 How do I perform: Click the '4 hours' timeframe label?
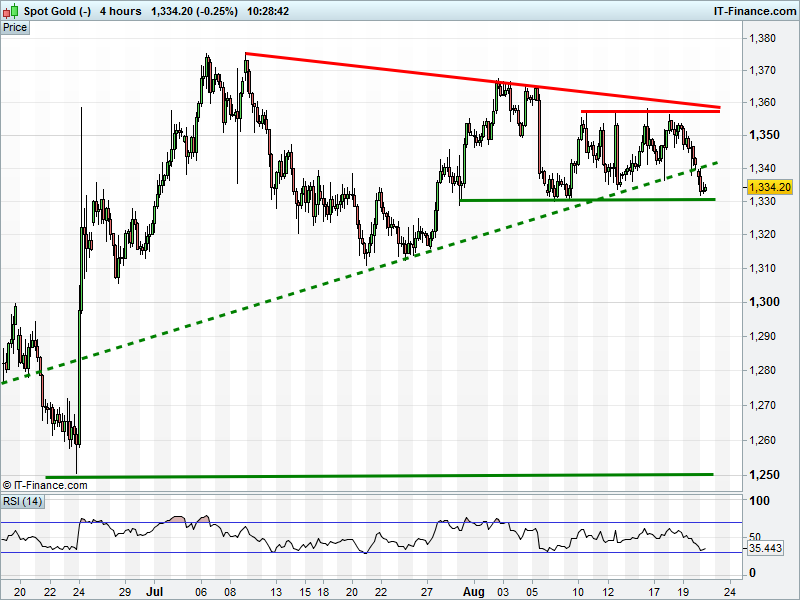pos(120,11)
